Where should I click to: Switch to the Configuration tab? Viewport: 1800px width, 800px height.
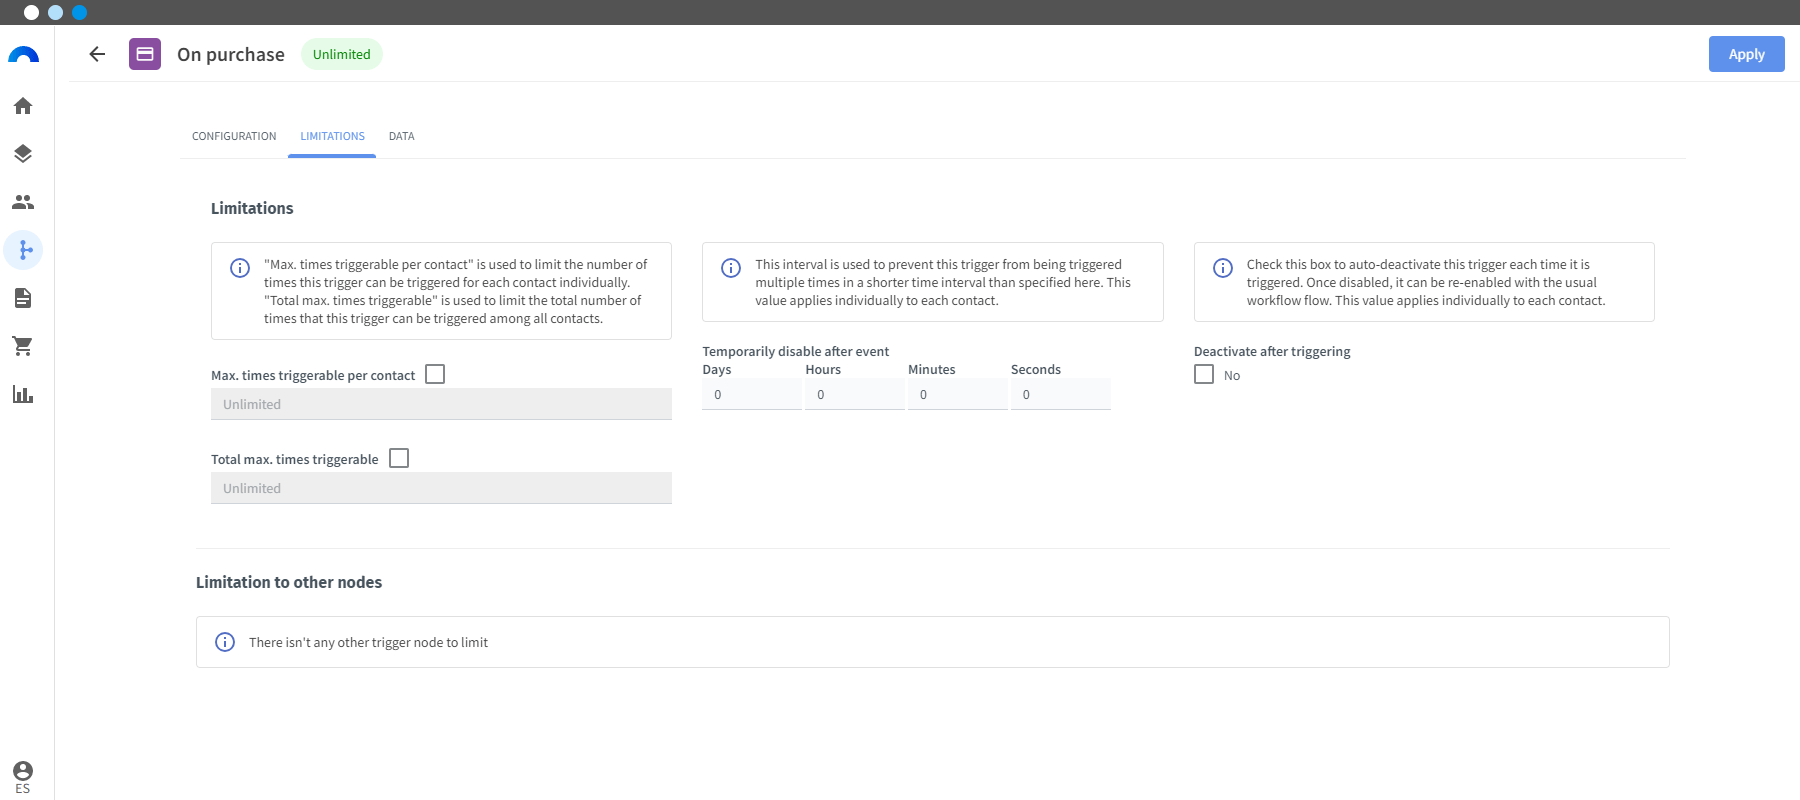[x=234, y=136]
